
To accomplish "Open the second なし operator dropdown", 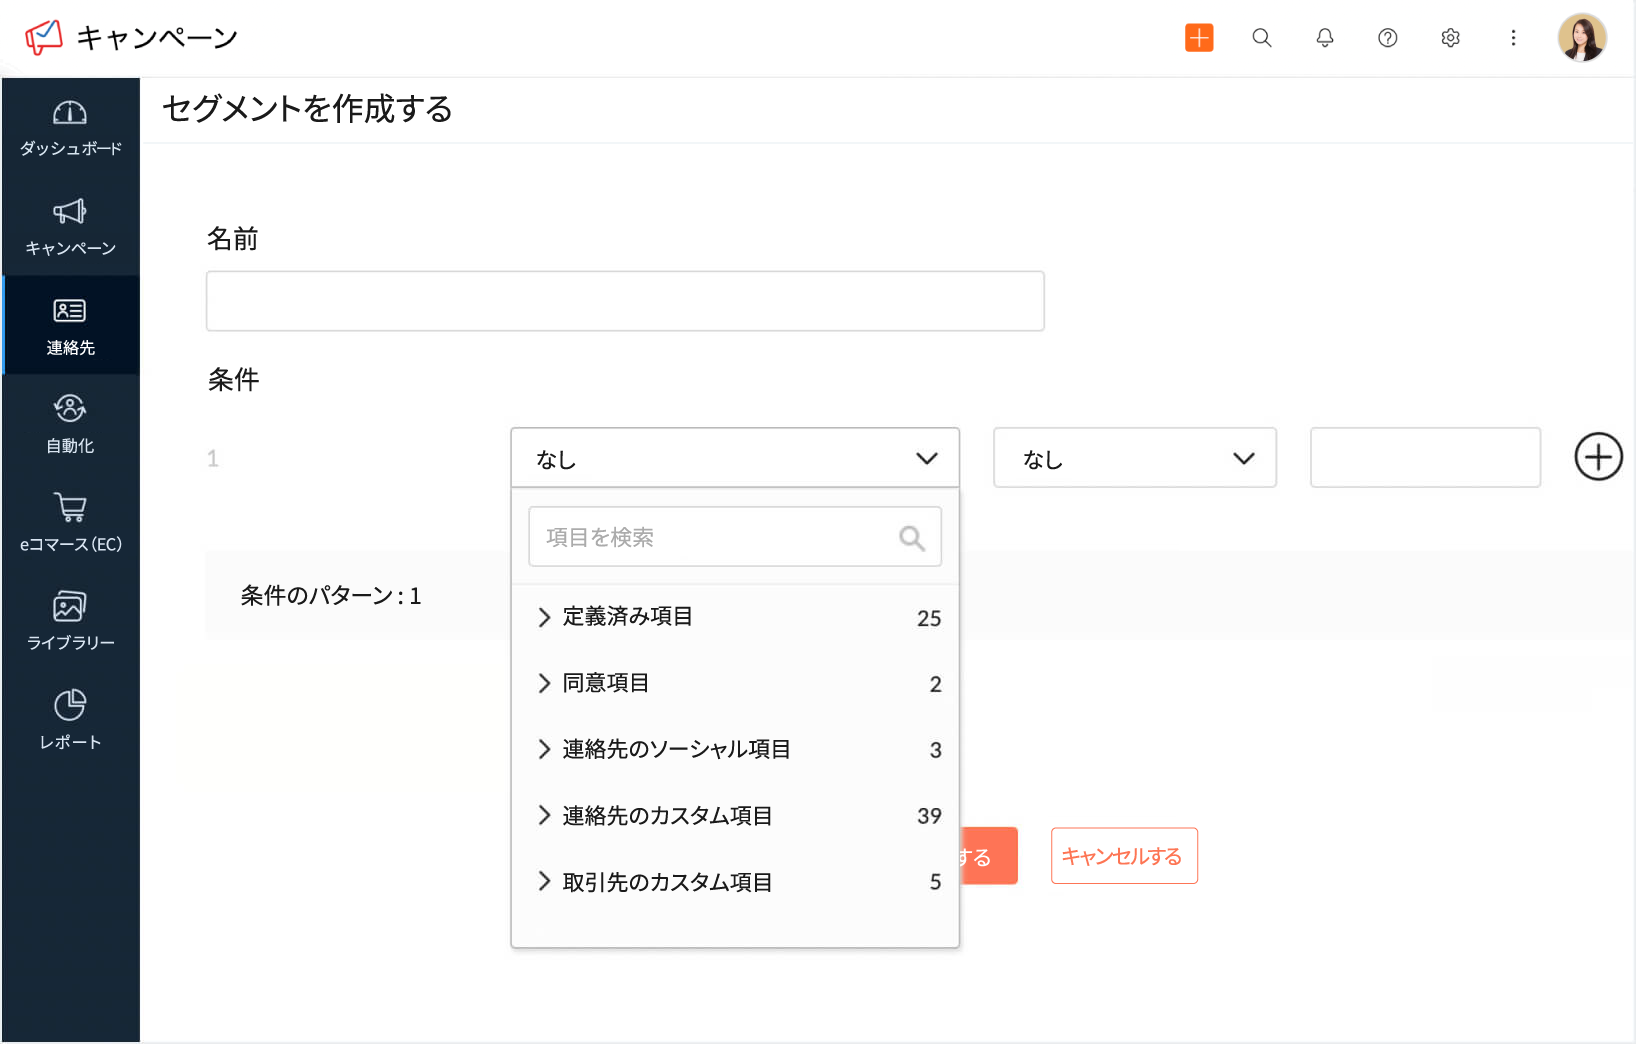I will (x=1134, y=458).
